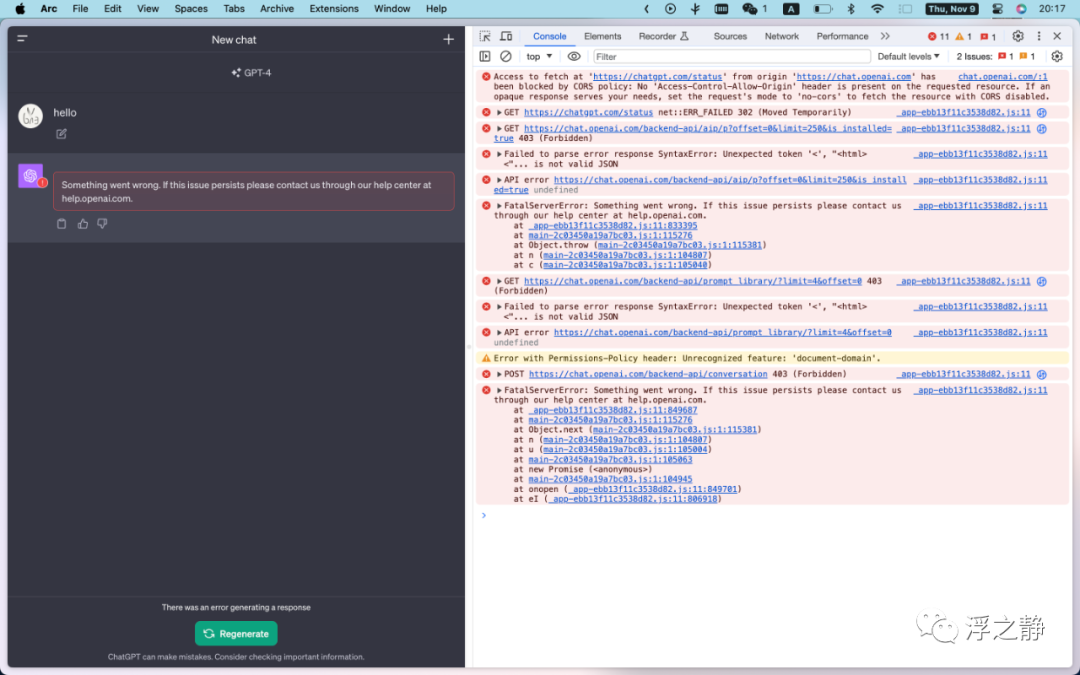Open the chat.openai.com/:1 source link
The image size is (1080, 675).
(1003, 76)
